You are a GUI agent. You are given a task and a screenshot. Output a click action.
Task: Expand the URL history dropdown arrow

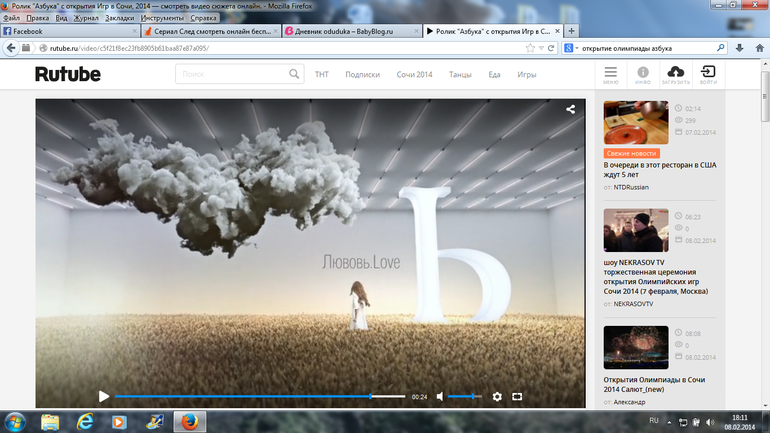541,48
